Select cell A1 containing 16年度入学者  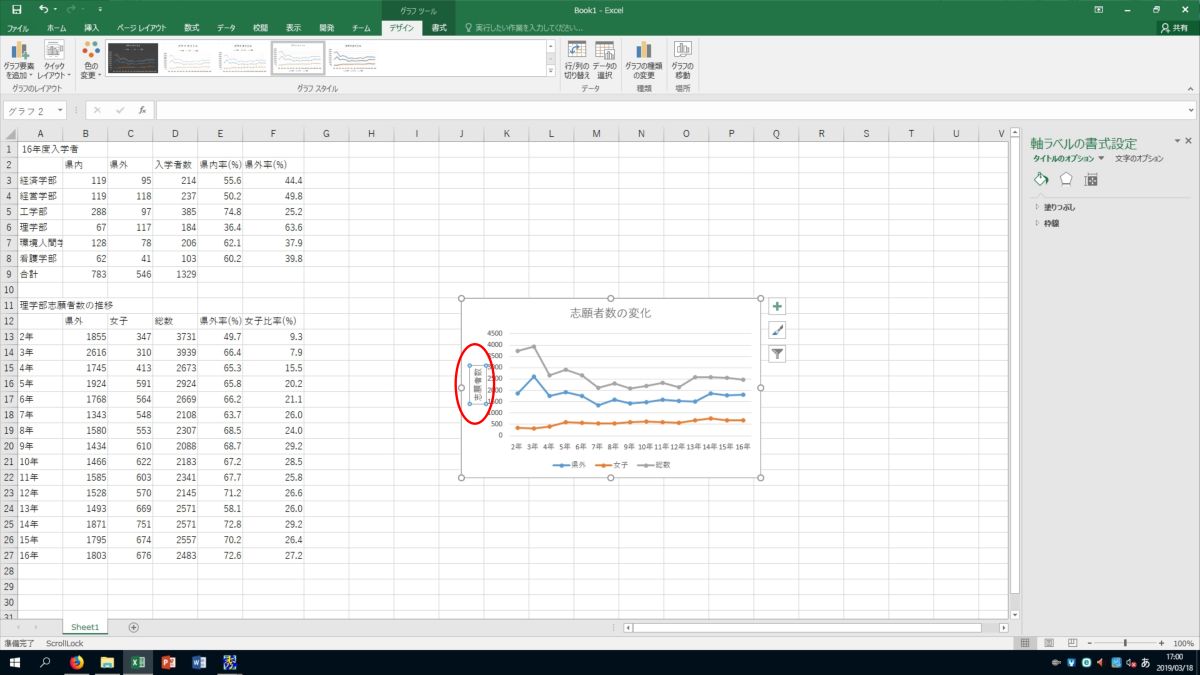tap(40, 148)
